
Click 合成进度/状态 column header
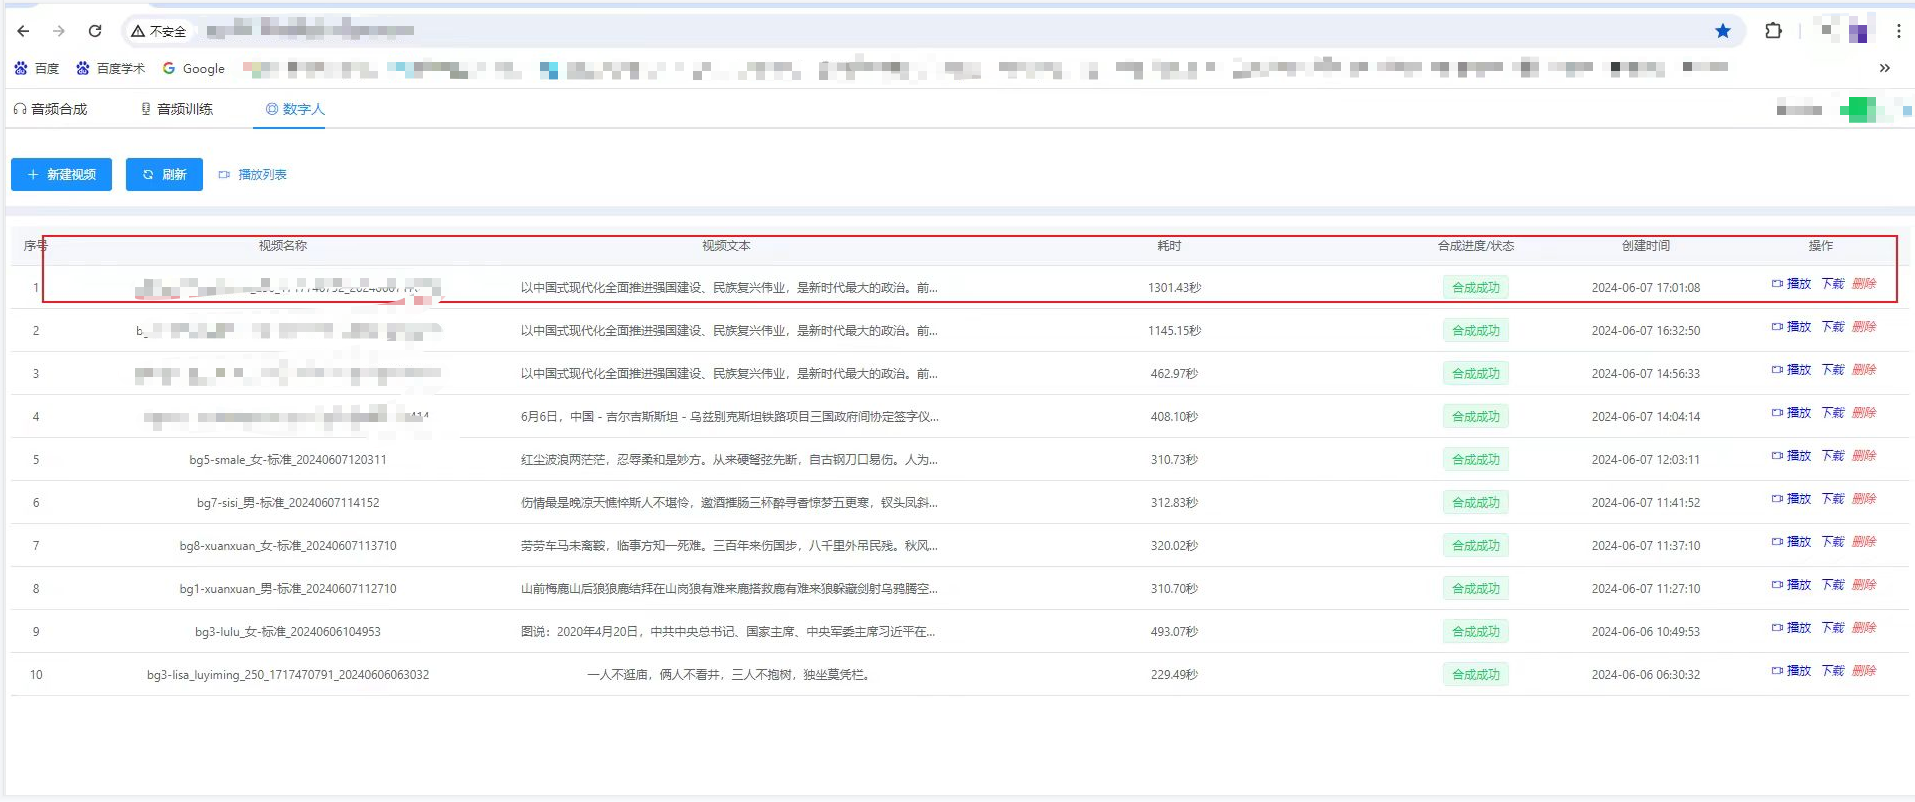(1476, 246)
